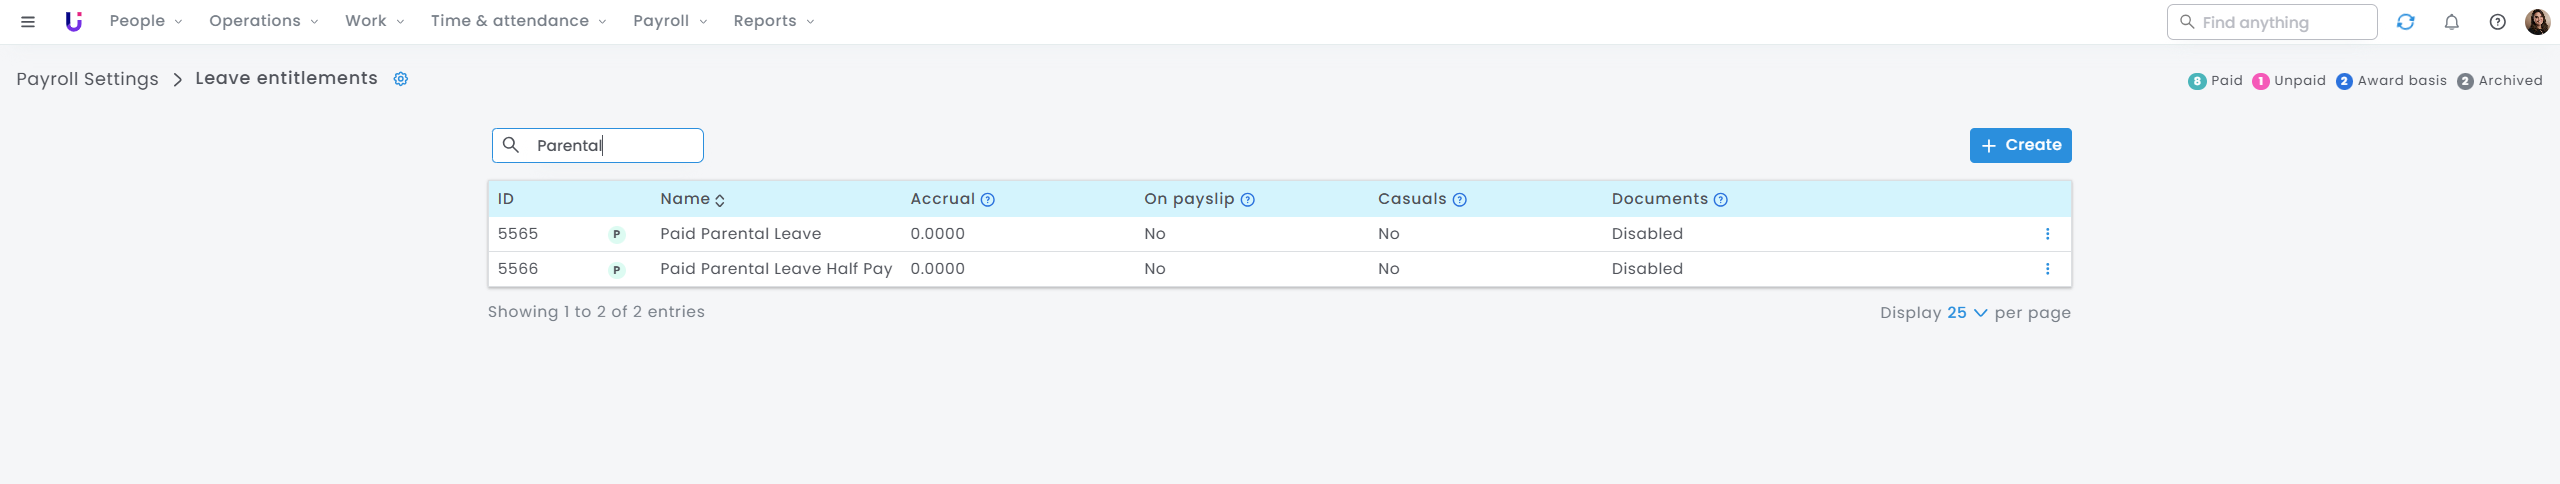The width and height of the screenshot is (2560, 484).
Task: Show the Documents column help tooltip
Action: [x=1721, y=200]
